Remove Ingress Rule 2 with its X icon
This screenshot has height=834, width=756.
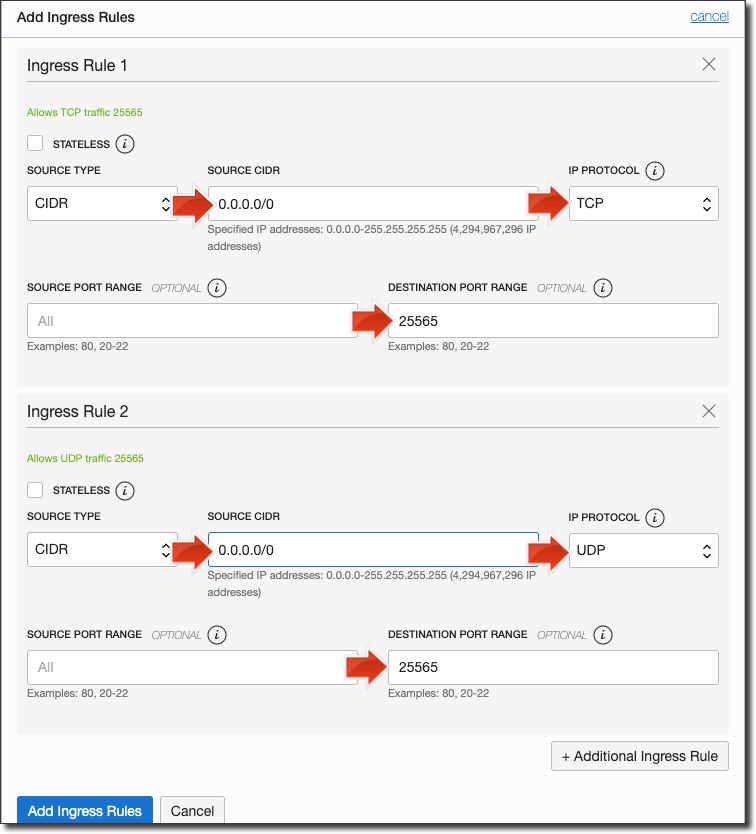pos(709,411)
